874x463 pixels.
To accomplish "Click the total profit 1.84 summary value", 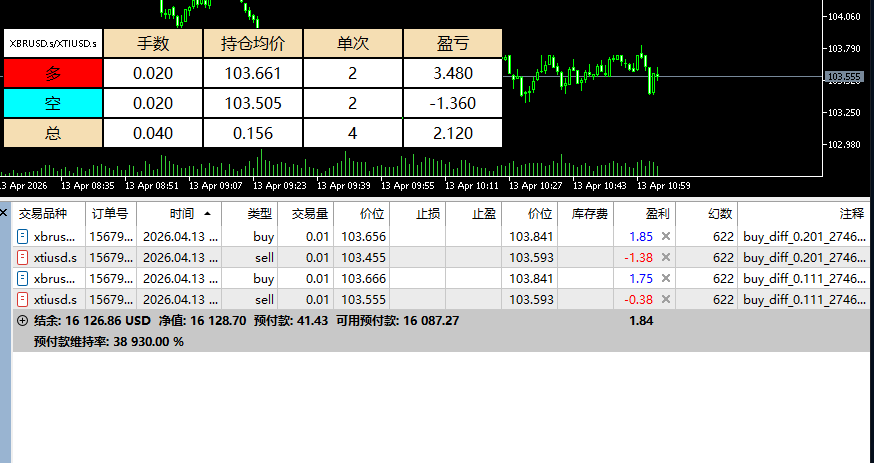I will 641,321.
